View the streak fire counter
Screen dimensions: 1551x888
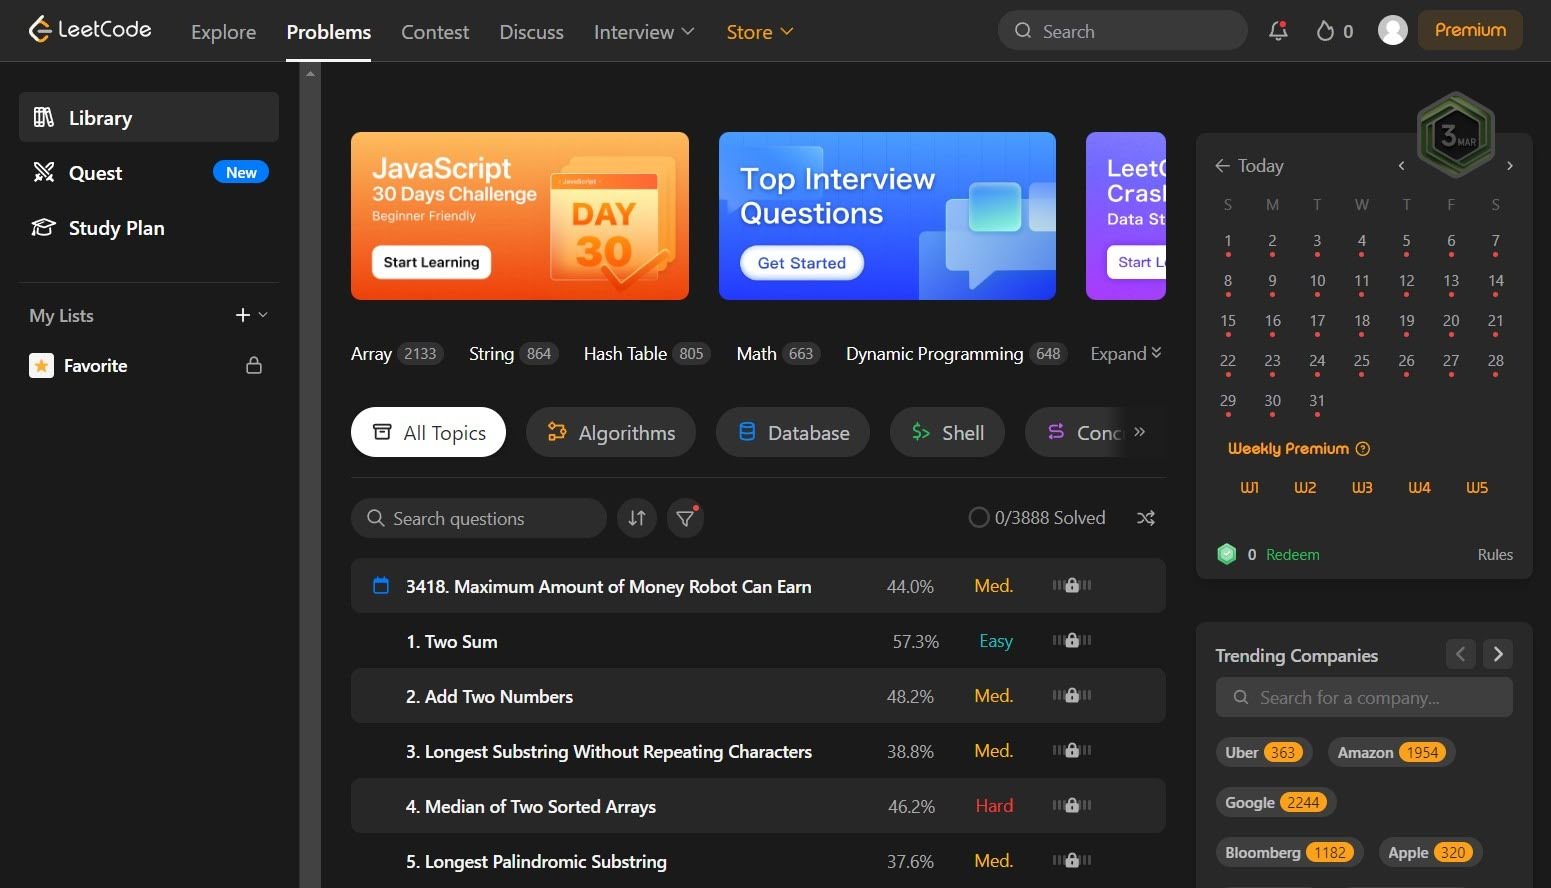pyautogui.click(x=1335, y=31)
